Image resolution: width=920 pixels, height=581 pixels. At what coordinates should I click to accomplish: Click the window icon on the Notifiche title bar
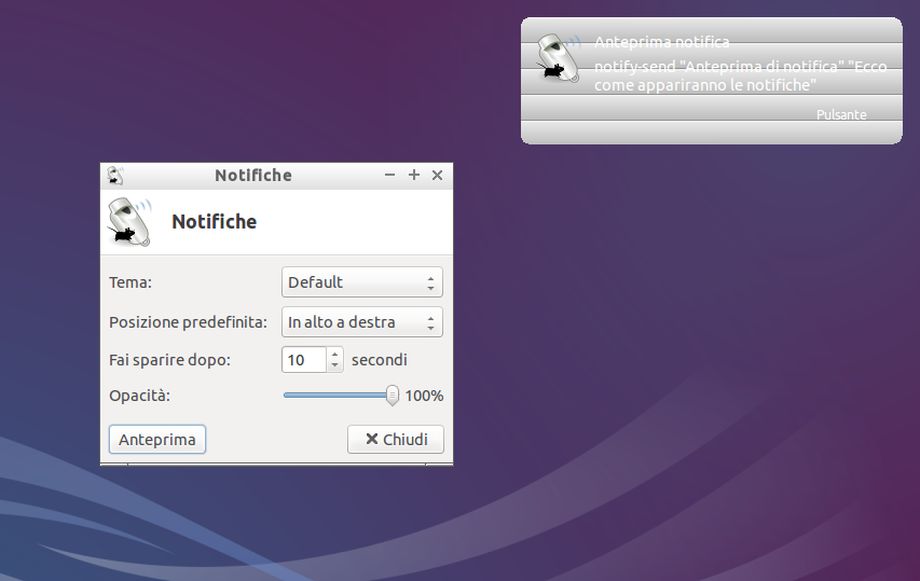click(114, 175)
